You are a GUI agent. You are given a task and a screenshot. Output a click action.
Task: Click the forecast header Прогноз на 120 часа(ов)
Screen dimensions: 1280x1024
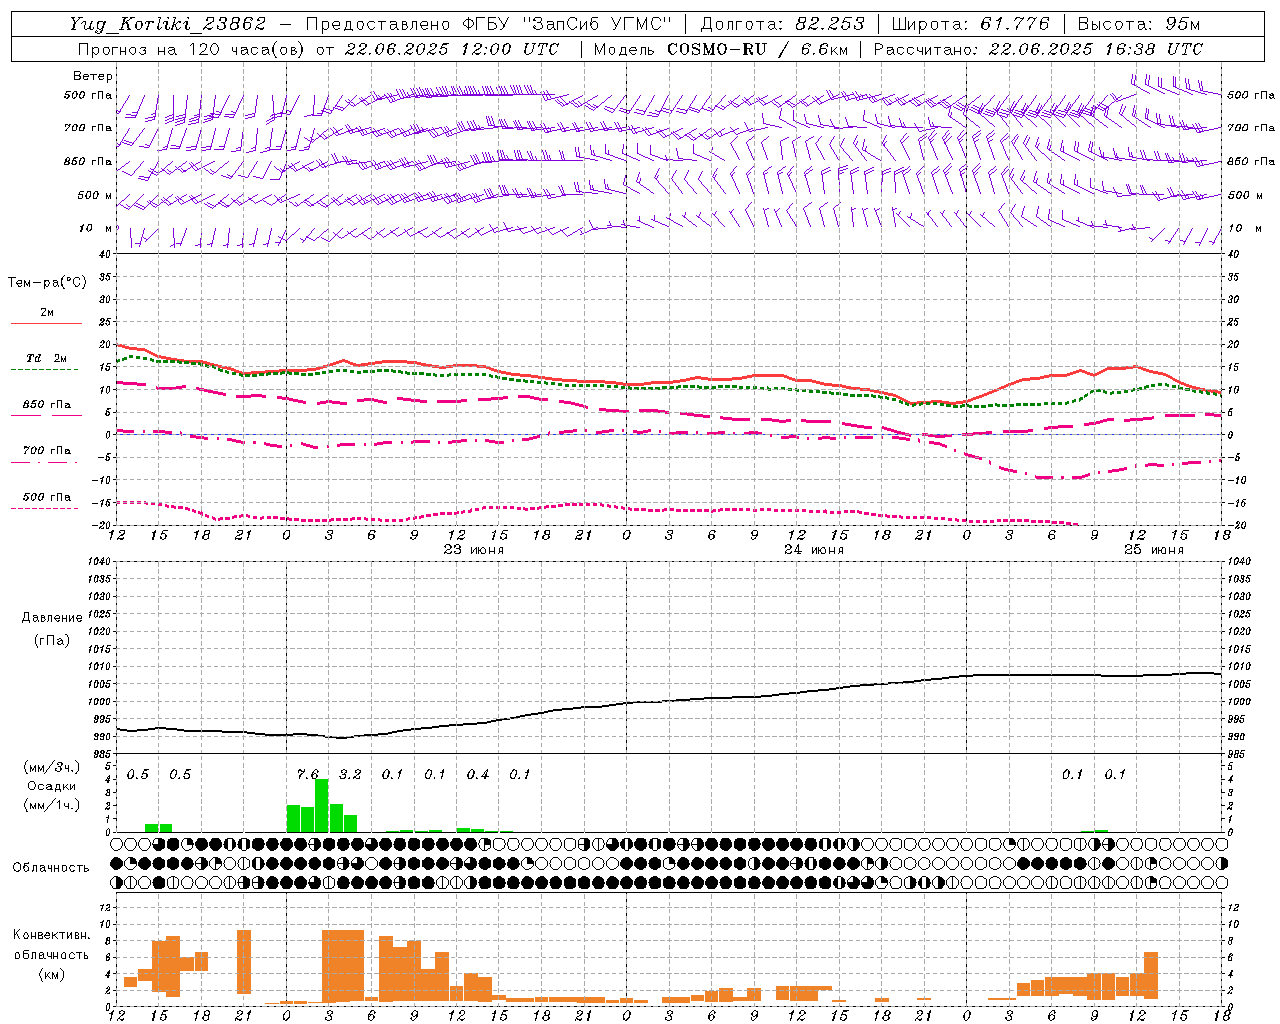192,49
